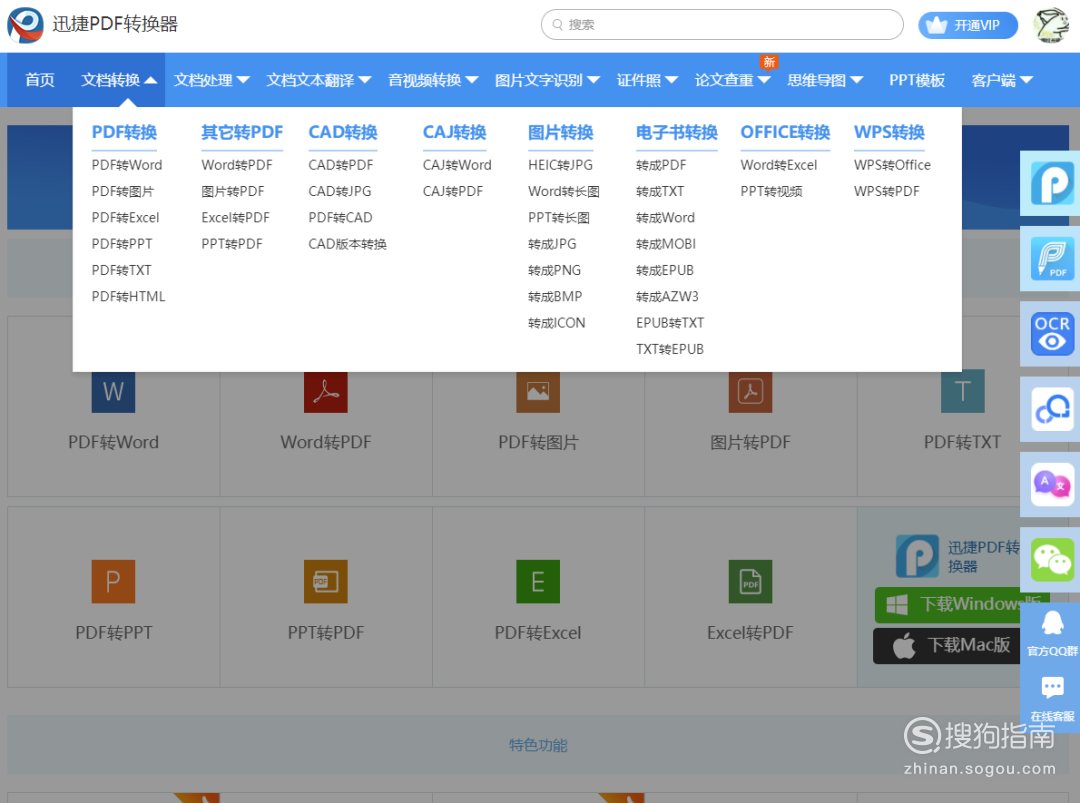Click the 搜索 input field
The height and width of the screenshot is (803, 1080).
coord(722,25)
